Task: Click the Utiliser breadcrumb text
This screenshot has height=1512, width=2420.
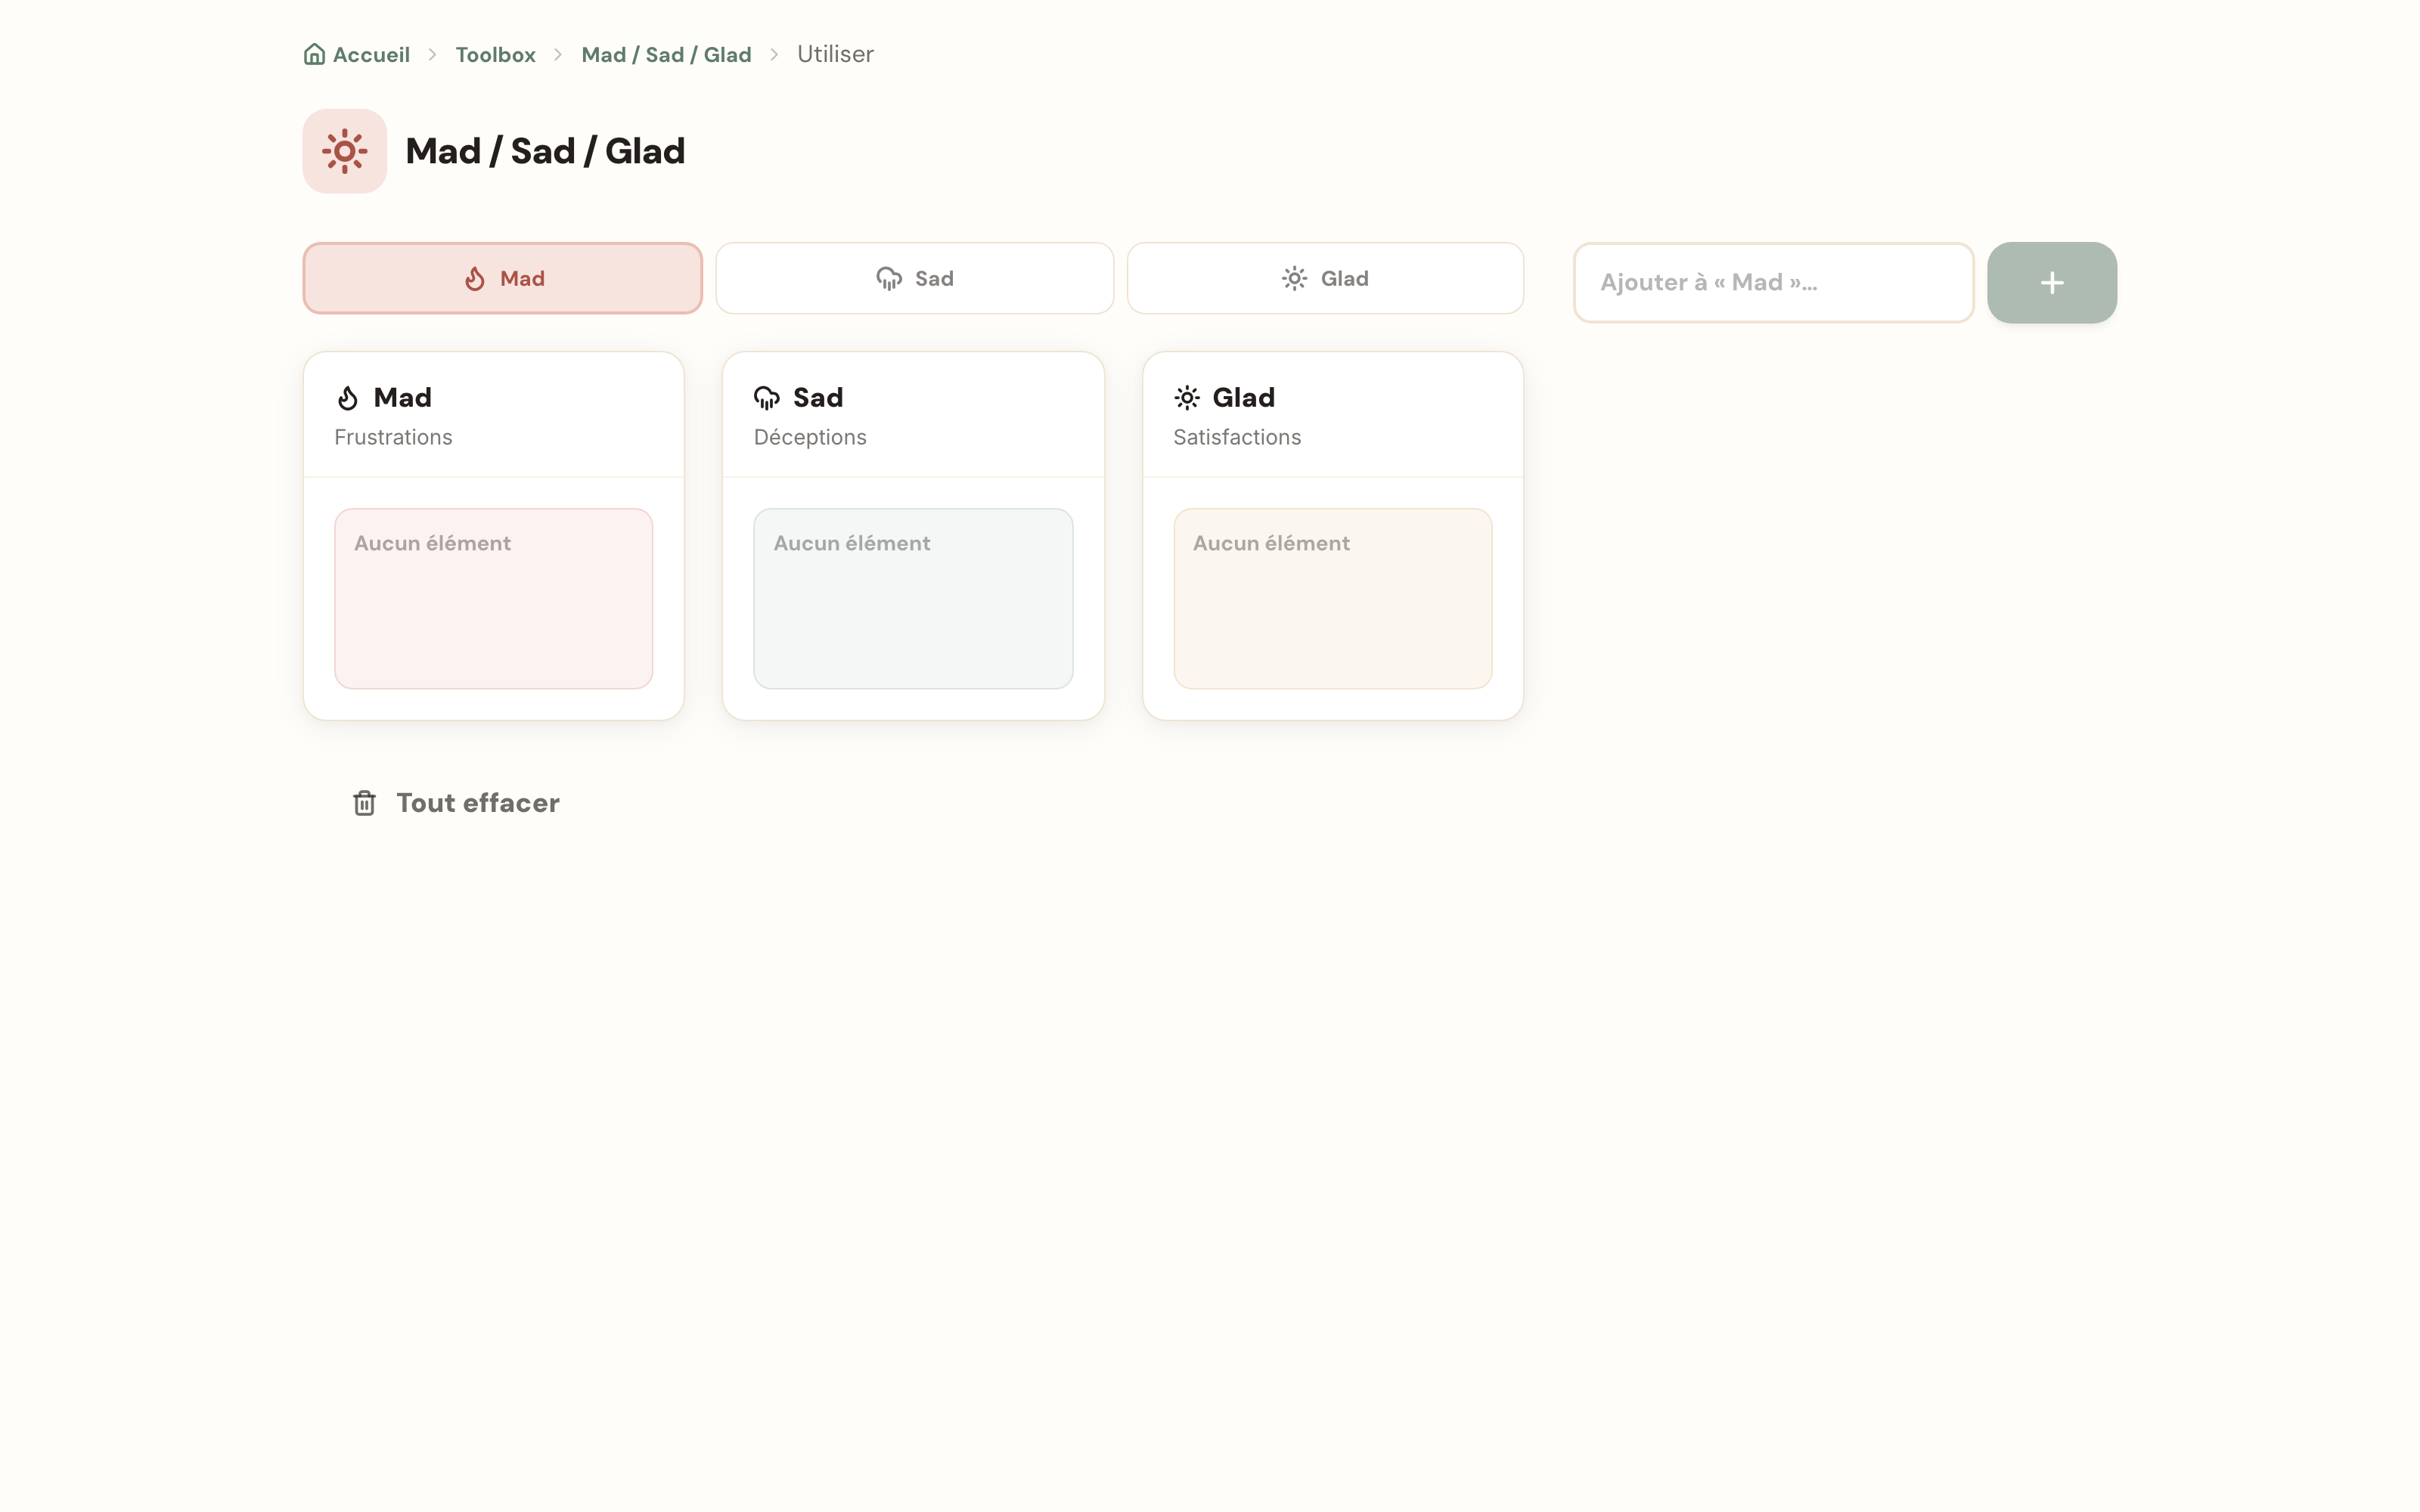Action: 835,55
